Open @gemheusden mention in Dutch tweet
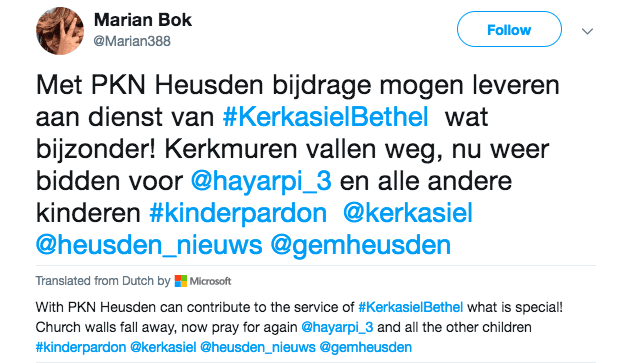 coord(361,245)
